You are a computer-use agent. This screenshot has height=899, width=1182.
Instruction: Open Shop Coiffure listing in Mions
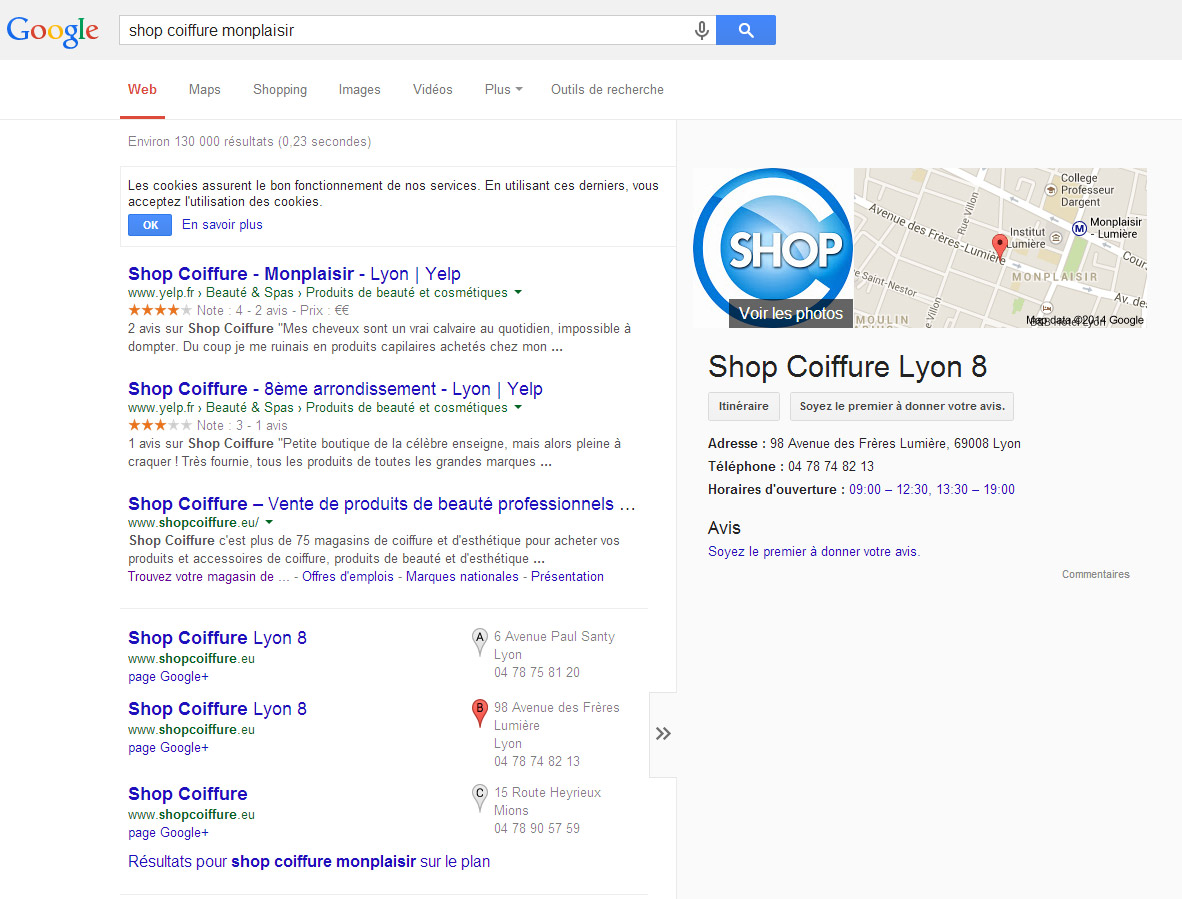(x=188, y=794)
